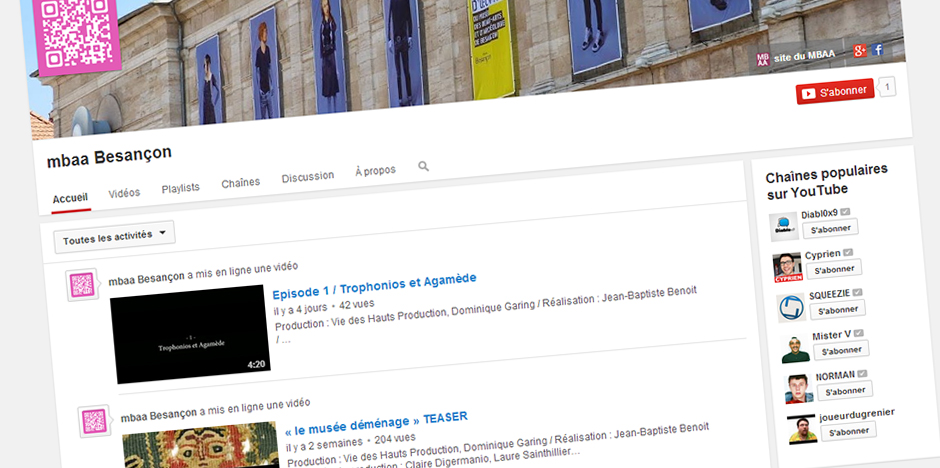Viewport: 940px width, 468px height.
Task: Subscribe to SQUEEZIE channel
Action: 837,310
